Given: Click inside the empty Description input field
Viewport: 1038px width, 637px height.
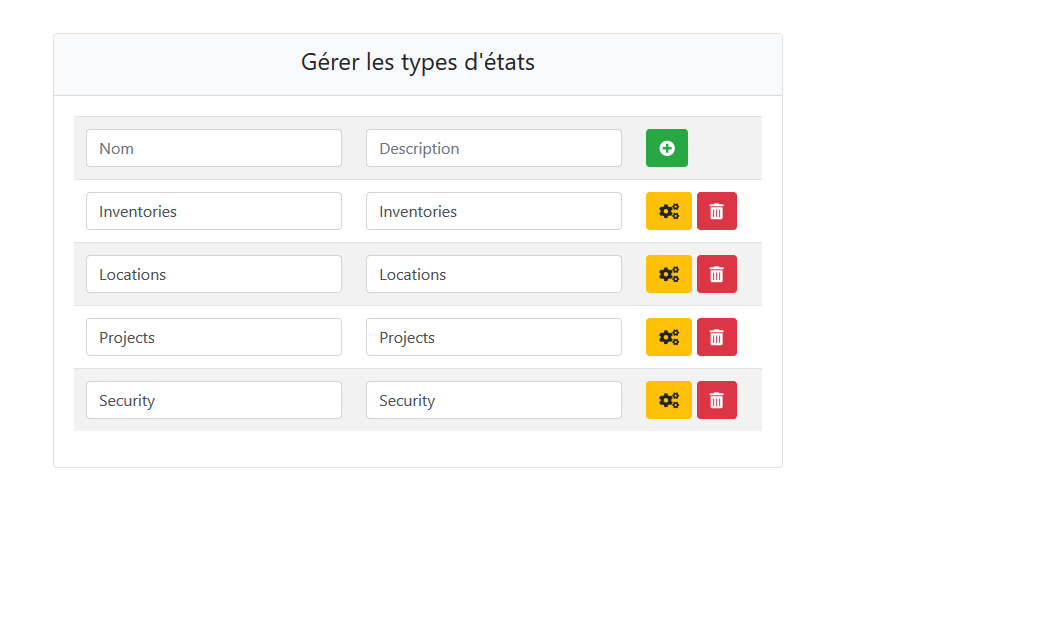Looking at the screenshot, I should tap(493, 147).
